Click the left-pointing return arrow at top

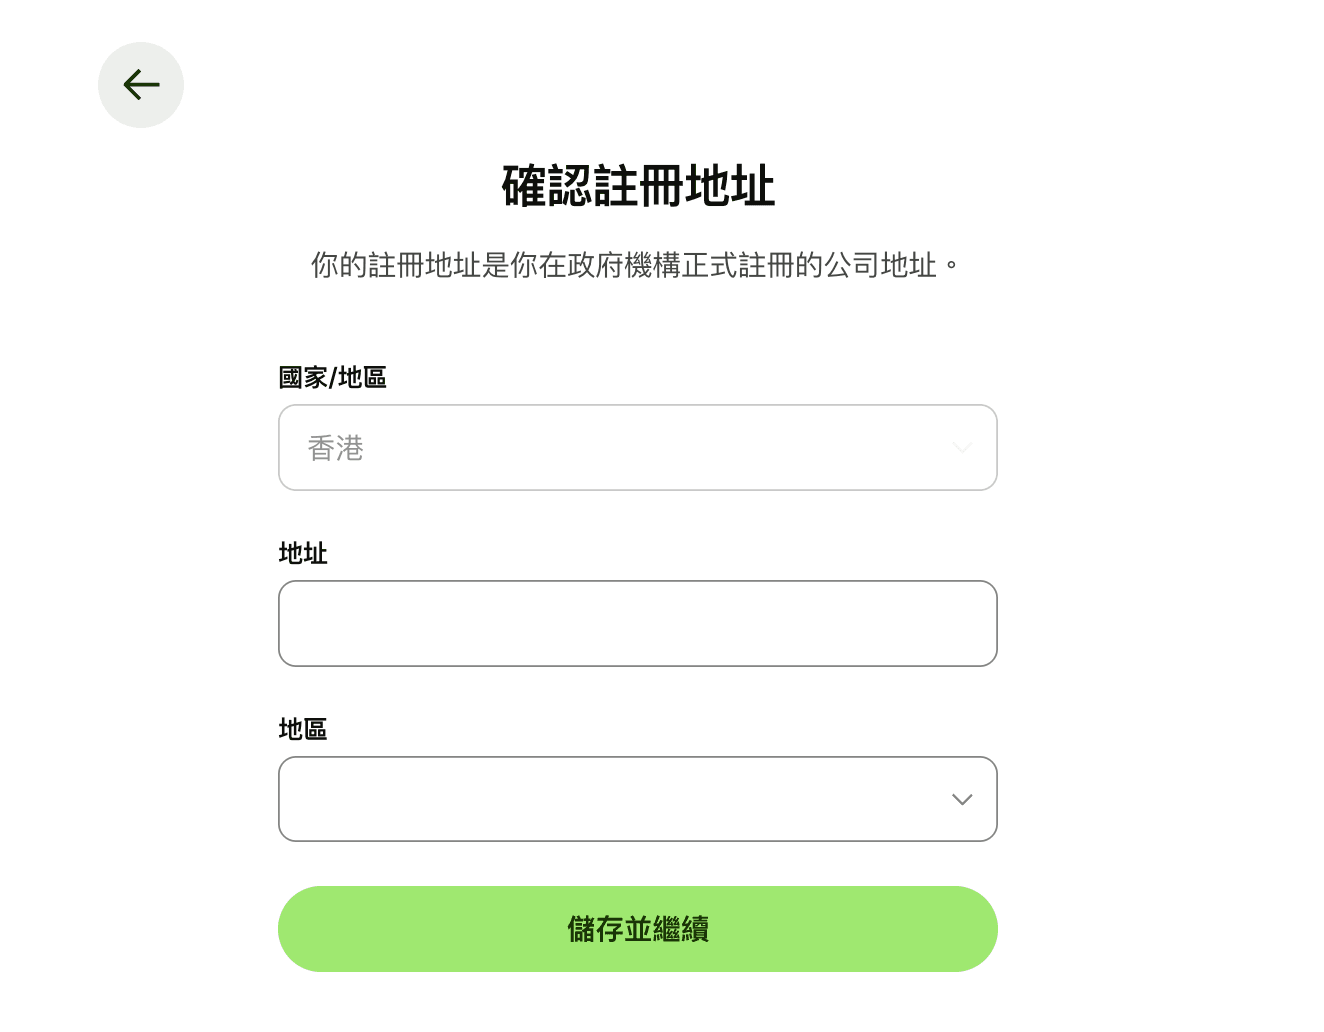[x=141, y=85]
